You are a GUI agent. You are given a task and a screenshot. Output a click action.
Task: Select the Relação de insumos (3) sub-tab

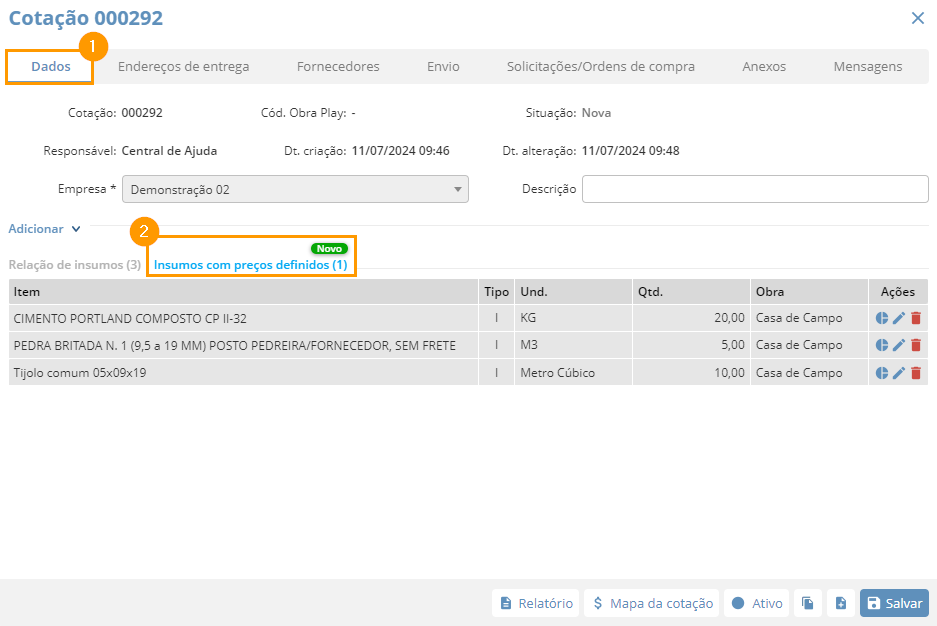pyautogui.click(x=75, y=265)
